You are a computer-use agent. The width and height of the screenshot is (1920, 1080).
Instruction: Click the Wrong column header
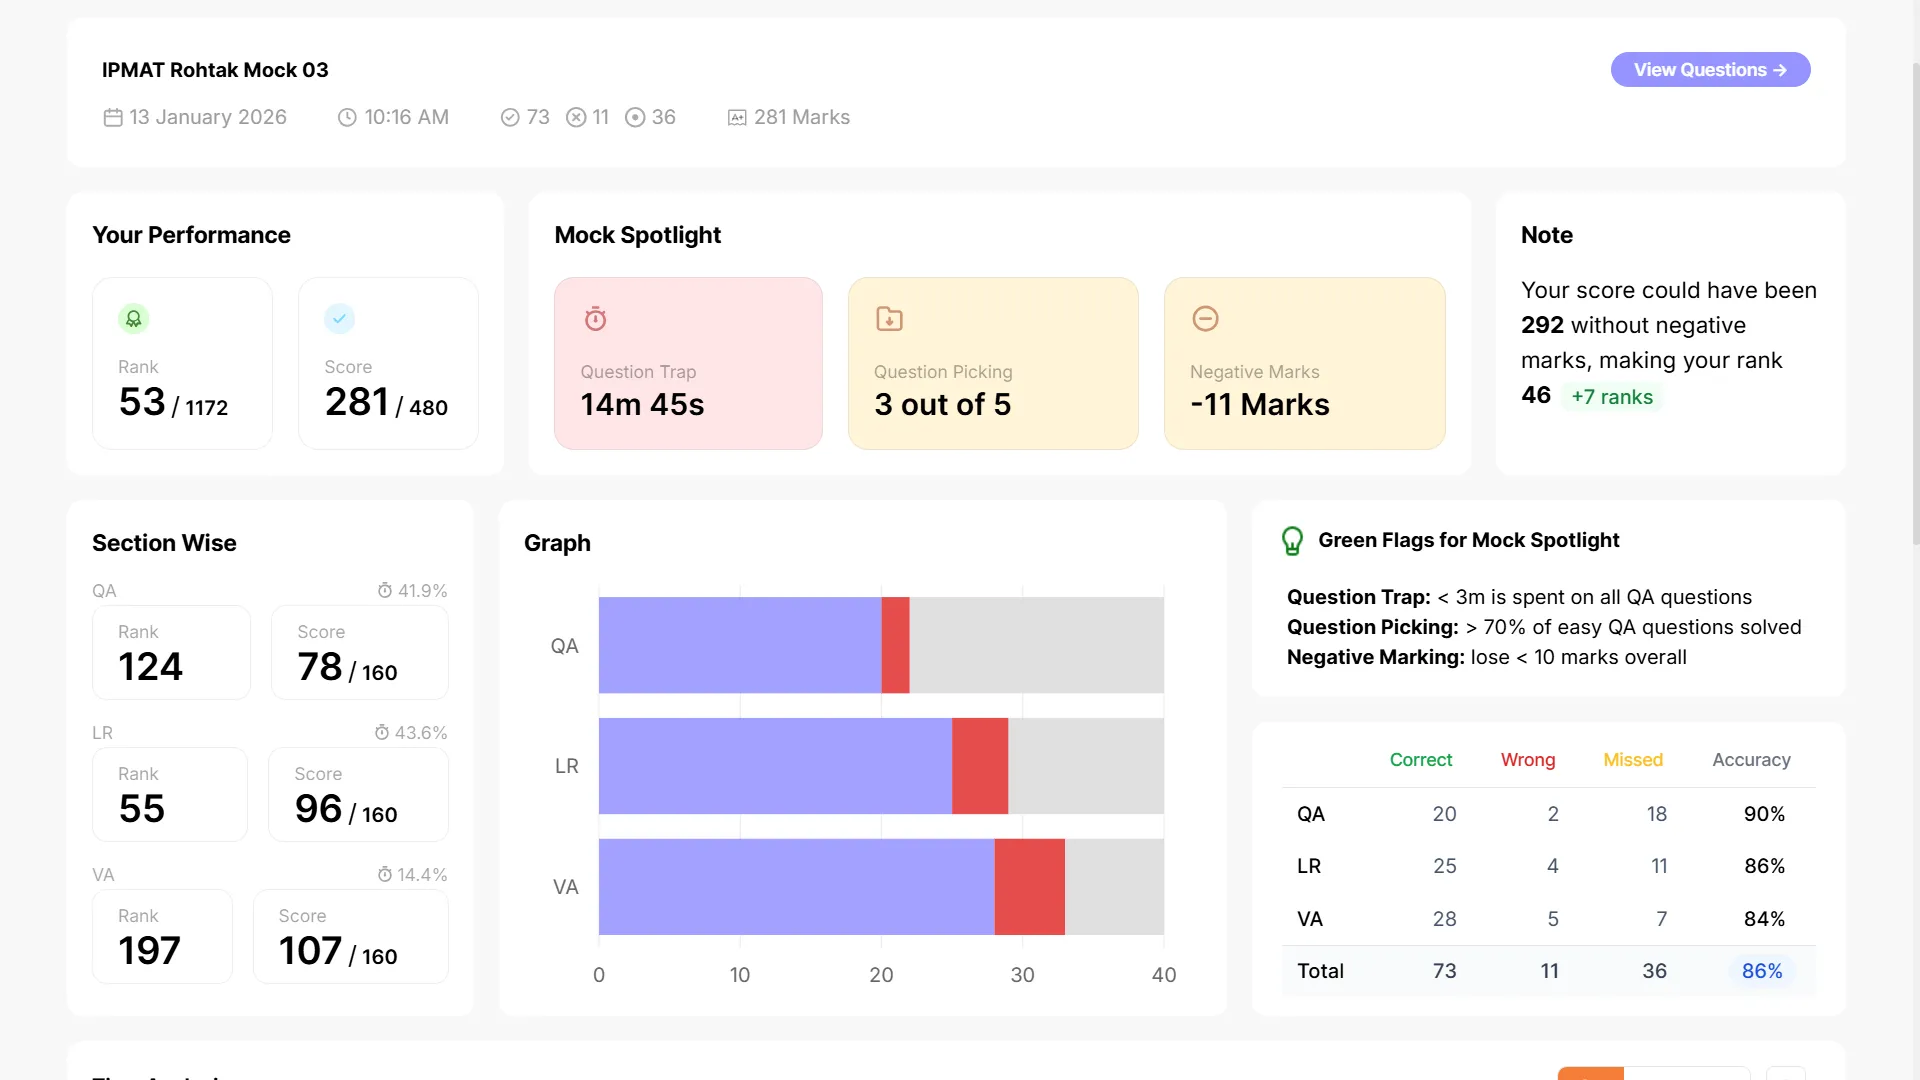(1528, 760)
